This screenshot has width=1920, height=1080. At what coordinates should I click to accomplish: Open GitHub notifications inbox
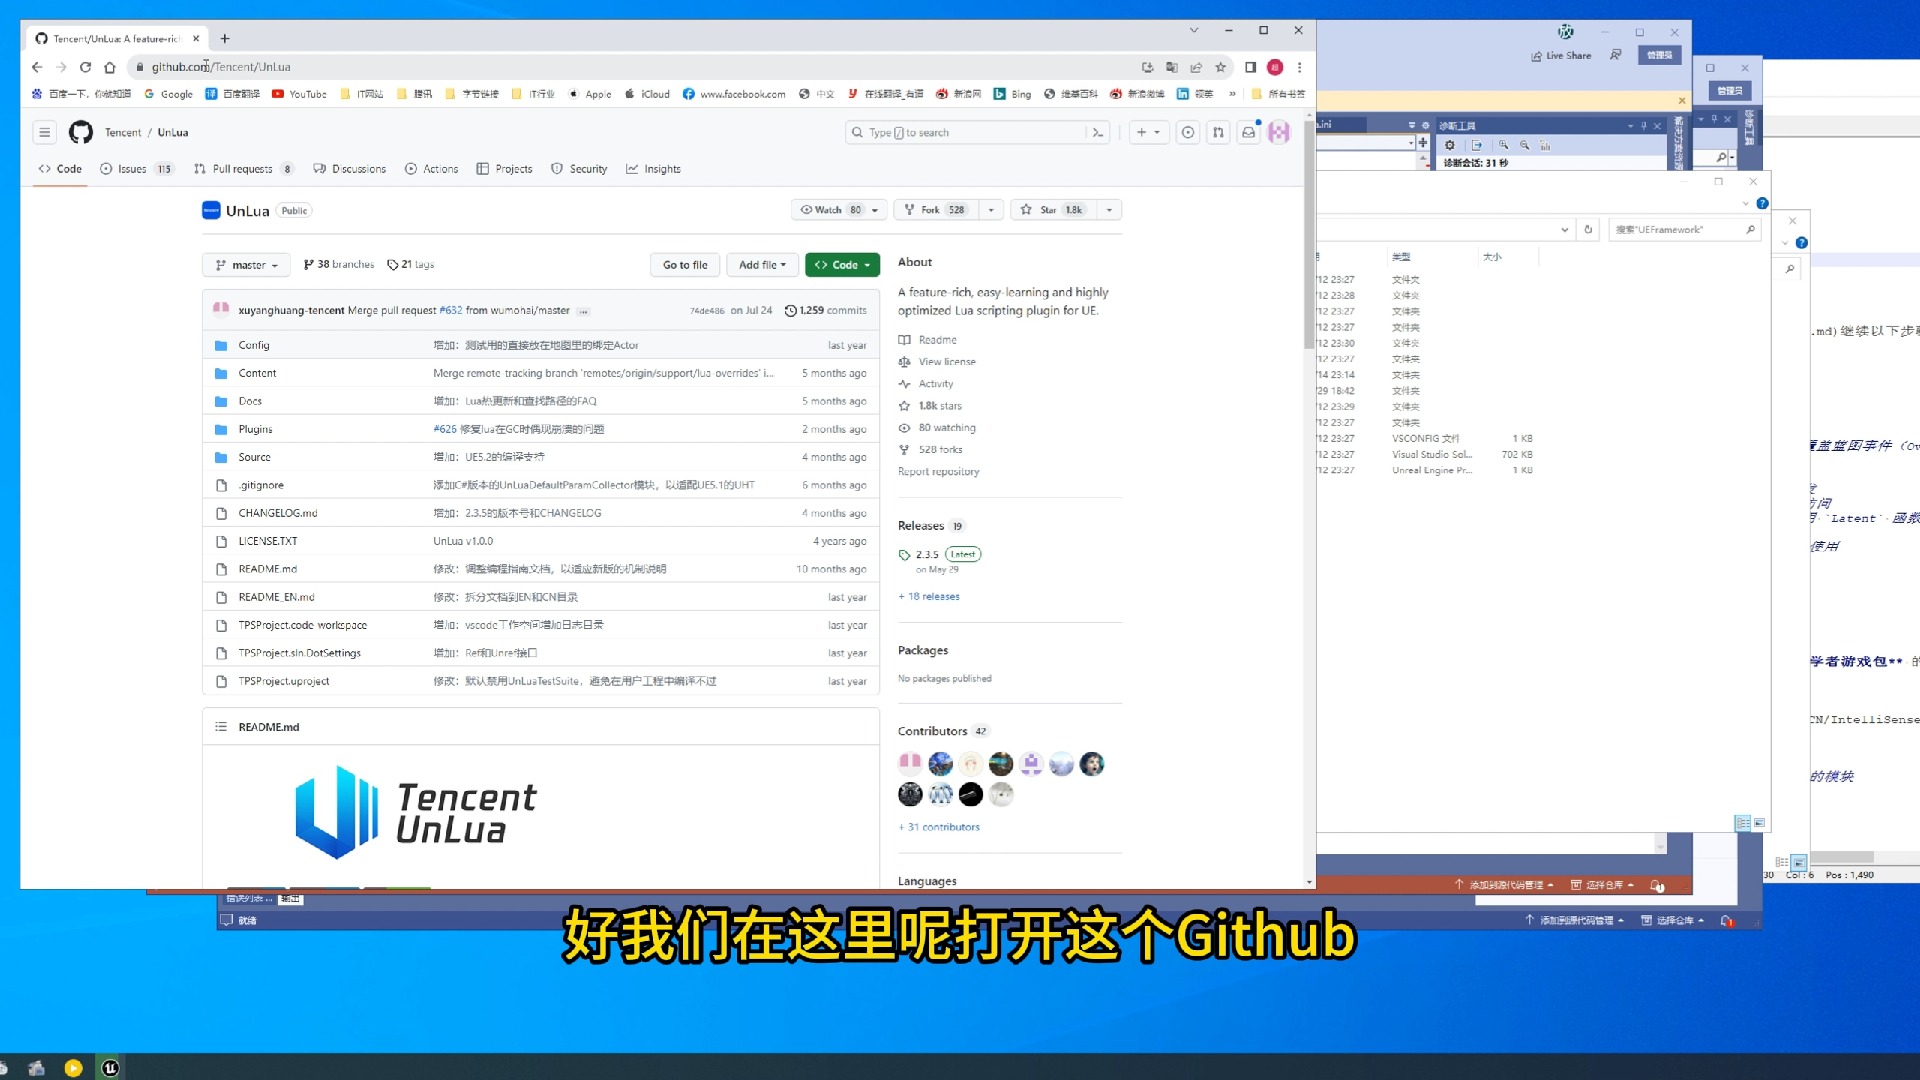[1249, 132]
